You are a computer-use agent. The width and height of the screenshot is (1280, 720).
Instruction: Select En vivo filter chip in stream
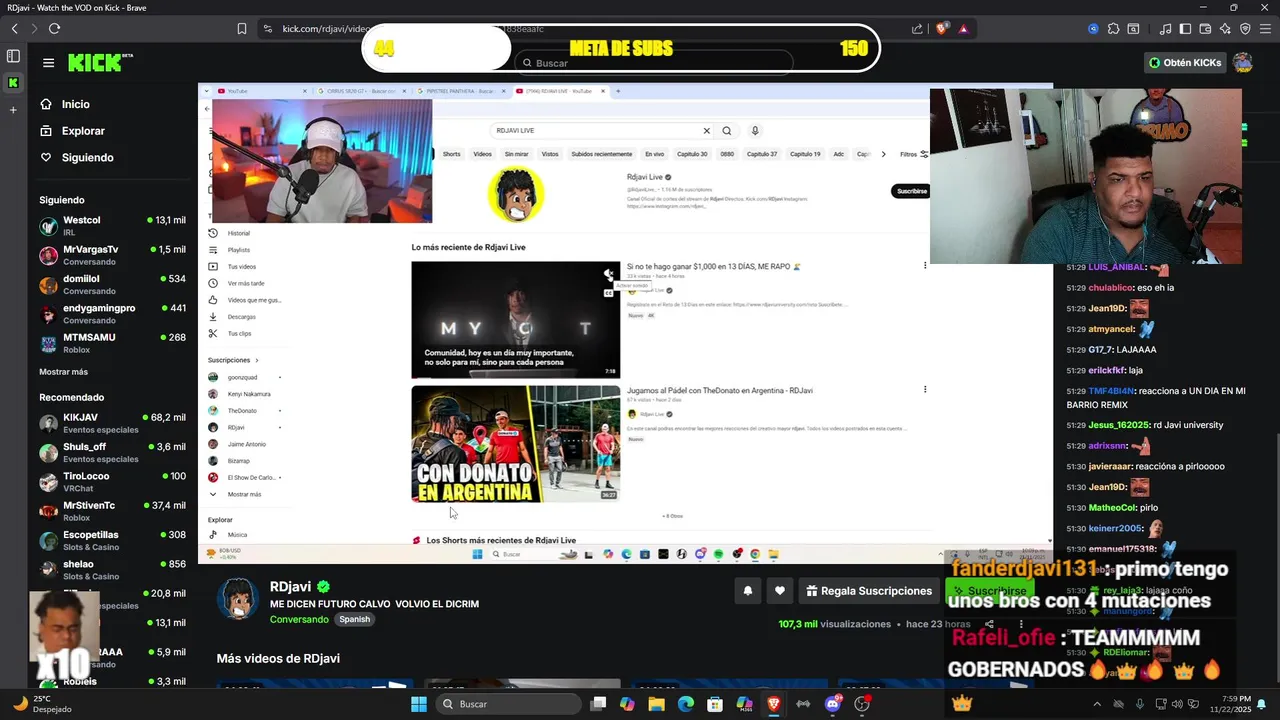[x=654, y=154]
